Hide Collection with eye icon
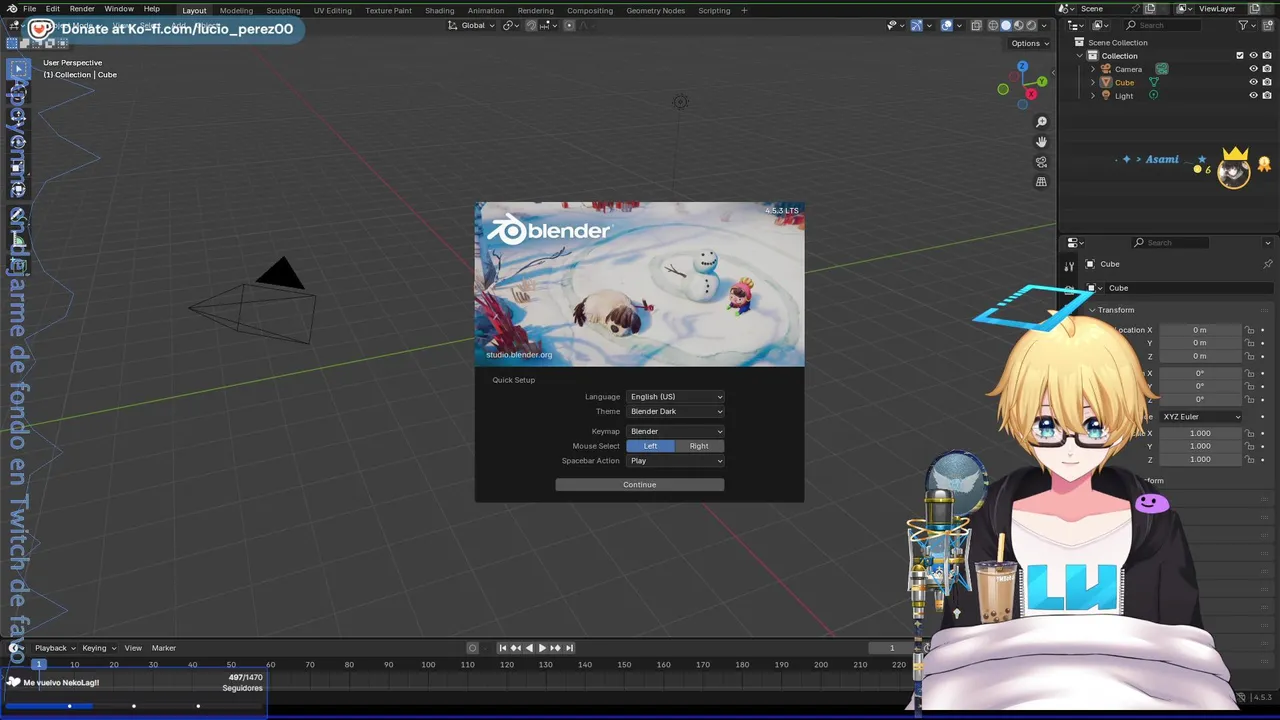This screenshot has height=720, width=1280. (1253, 56)
